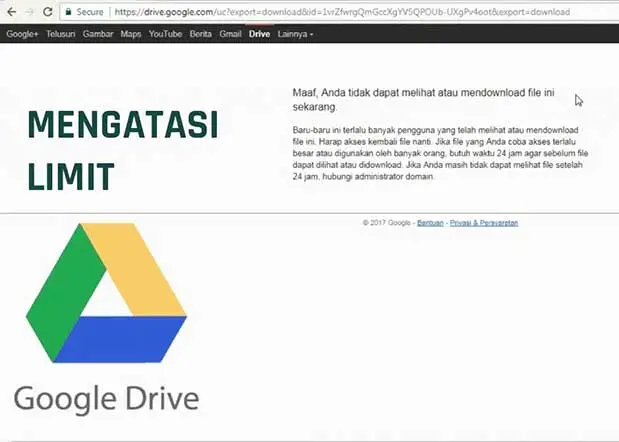Click the browser back arrow
The width and height of the screenshot is (619, 442).
(11, 12)
